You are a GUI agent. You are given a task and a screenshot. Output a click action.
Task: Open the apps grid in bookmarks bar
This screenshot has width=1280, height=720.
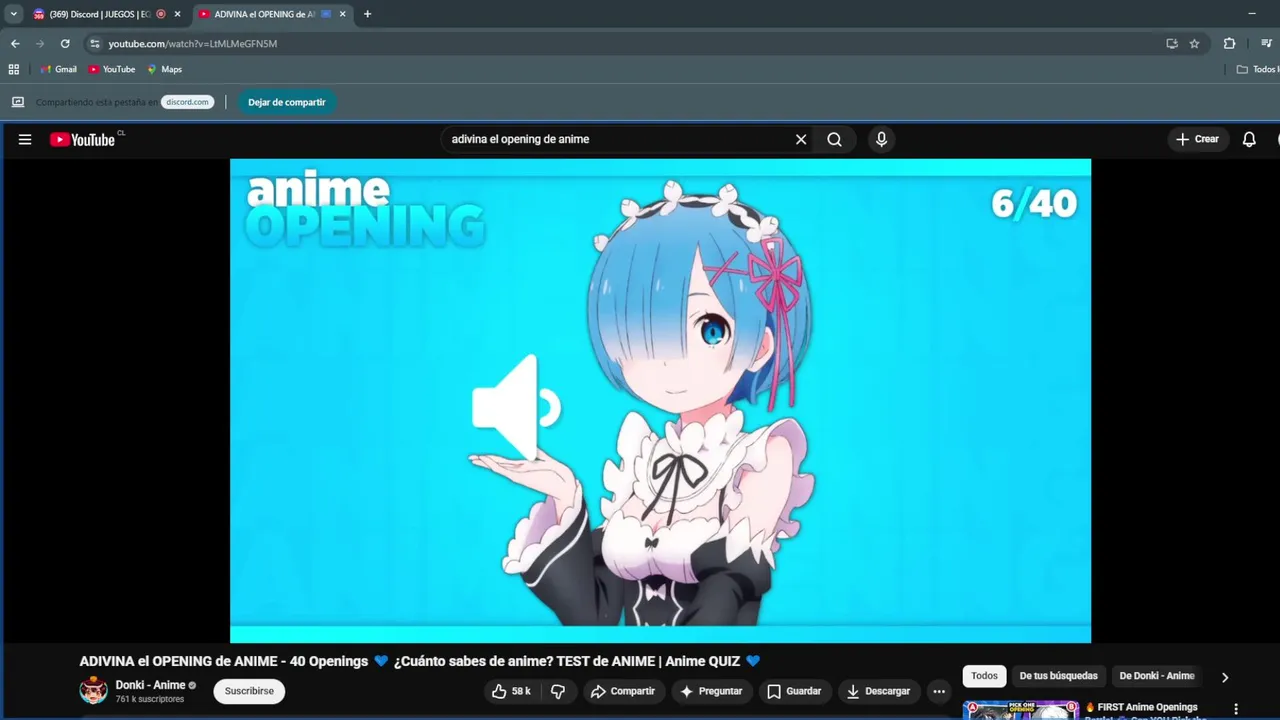(x=14, y=69)
